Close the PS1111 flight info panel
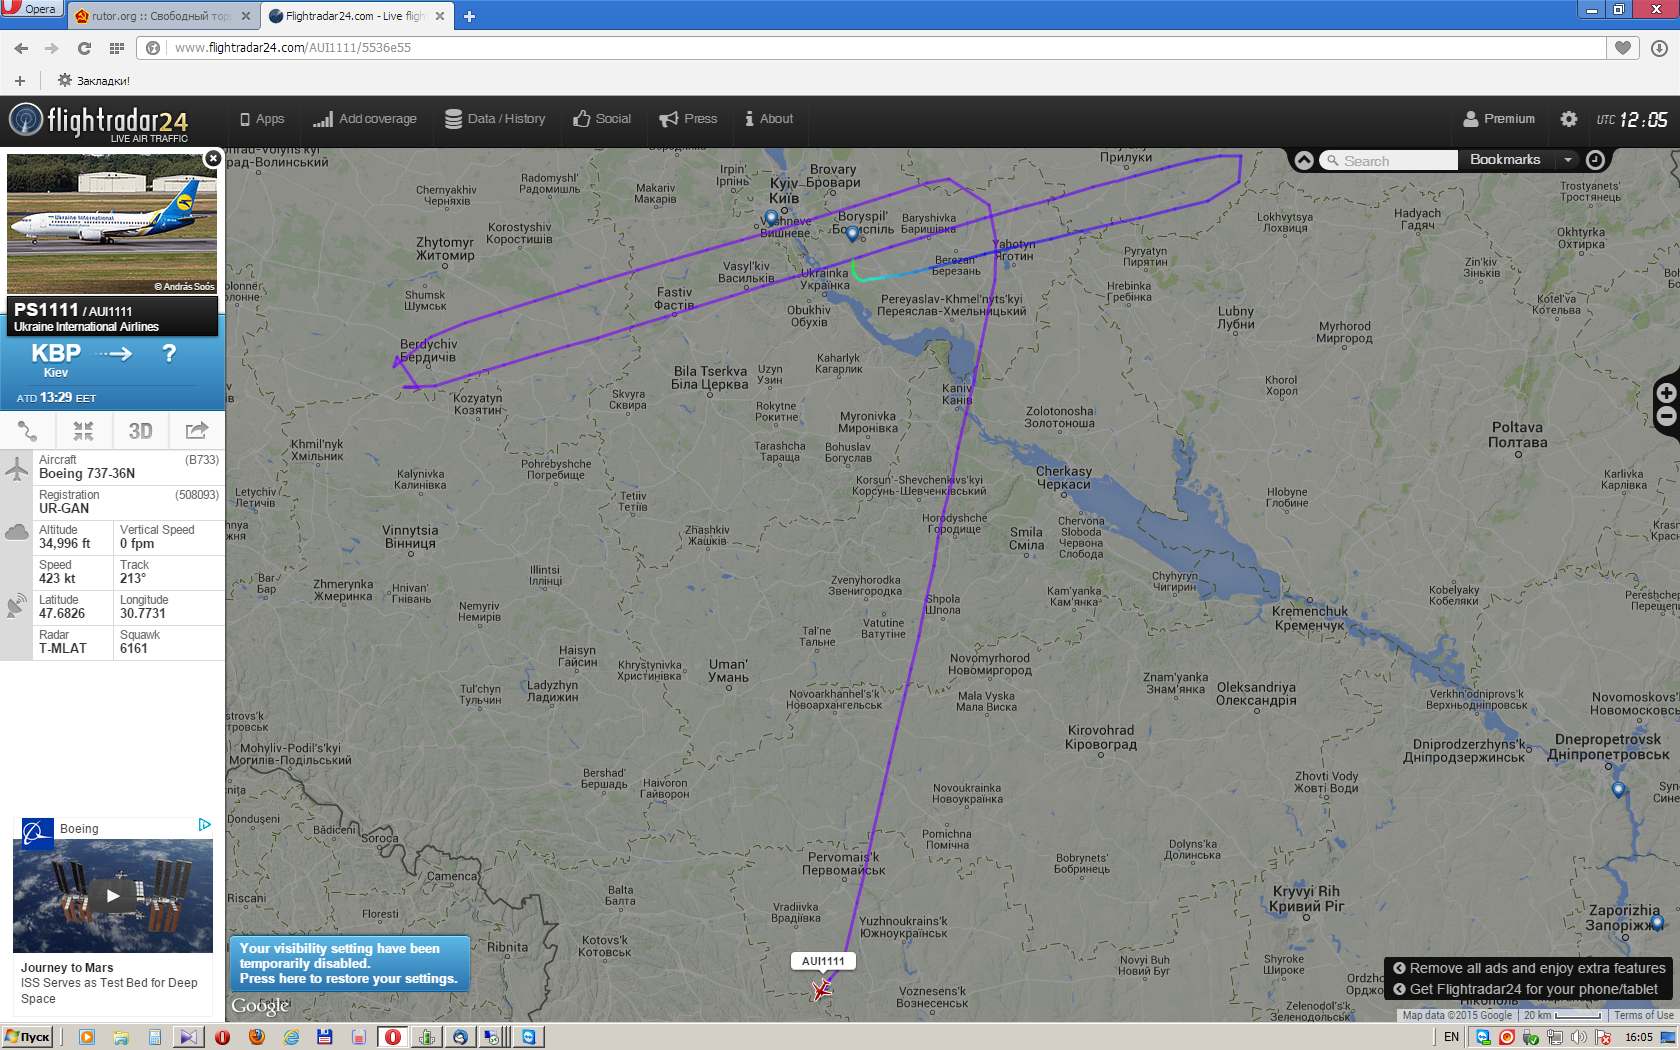The width and height of the screenshot is (1680, 1050). [213, 158]
